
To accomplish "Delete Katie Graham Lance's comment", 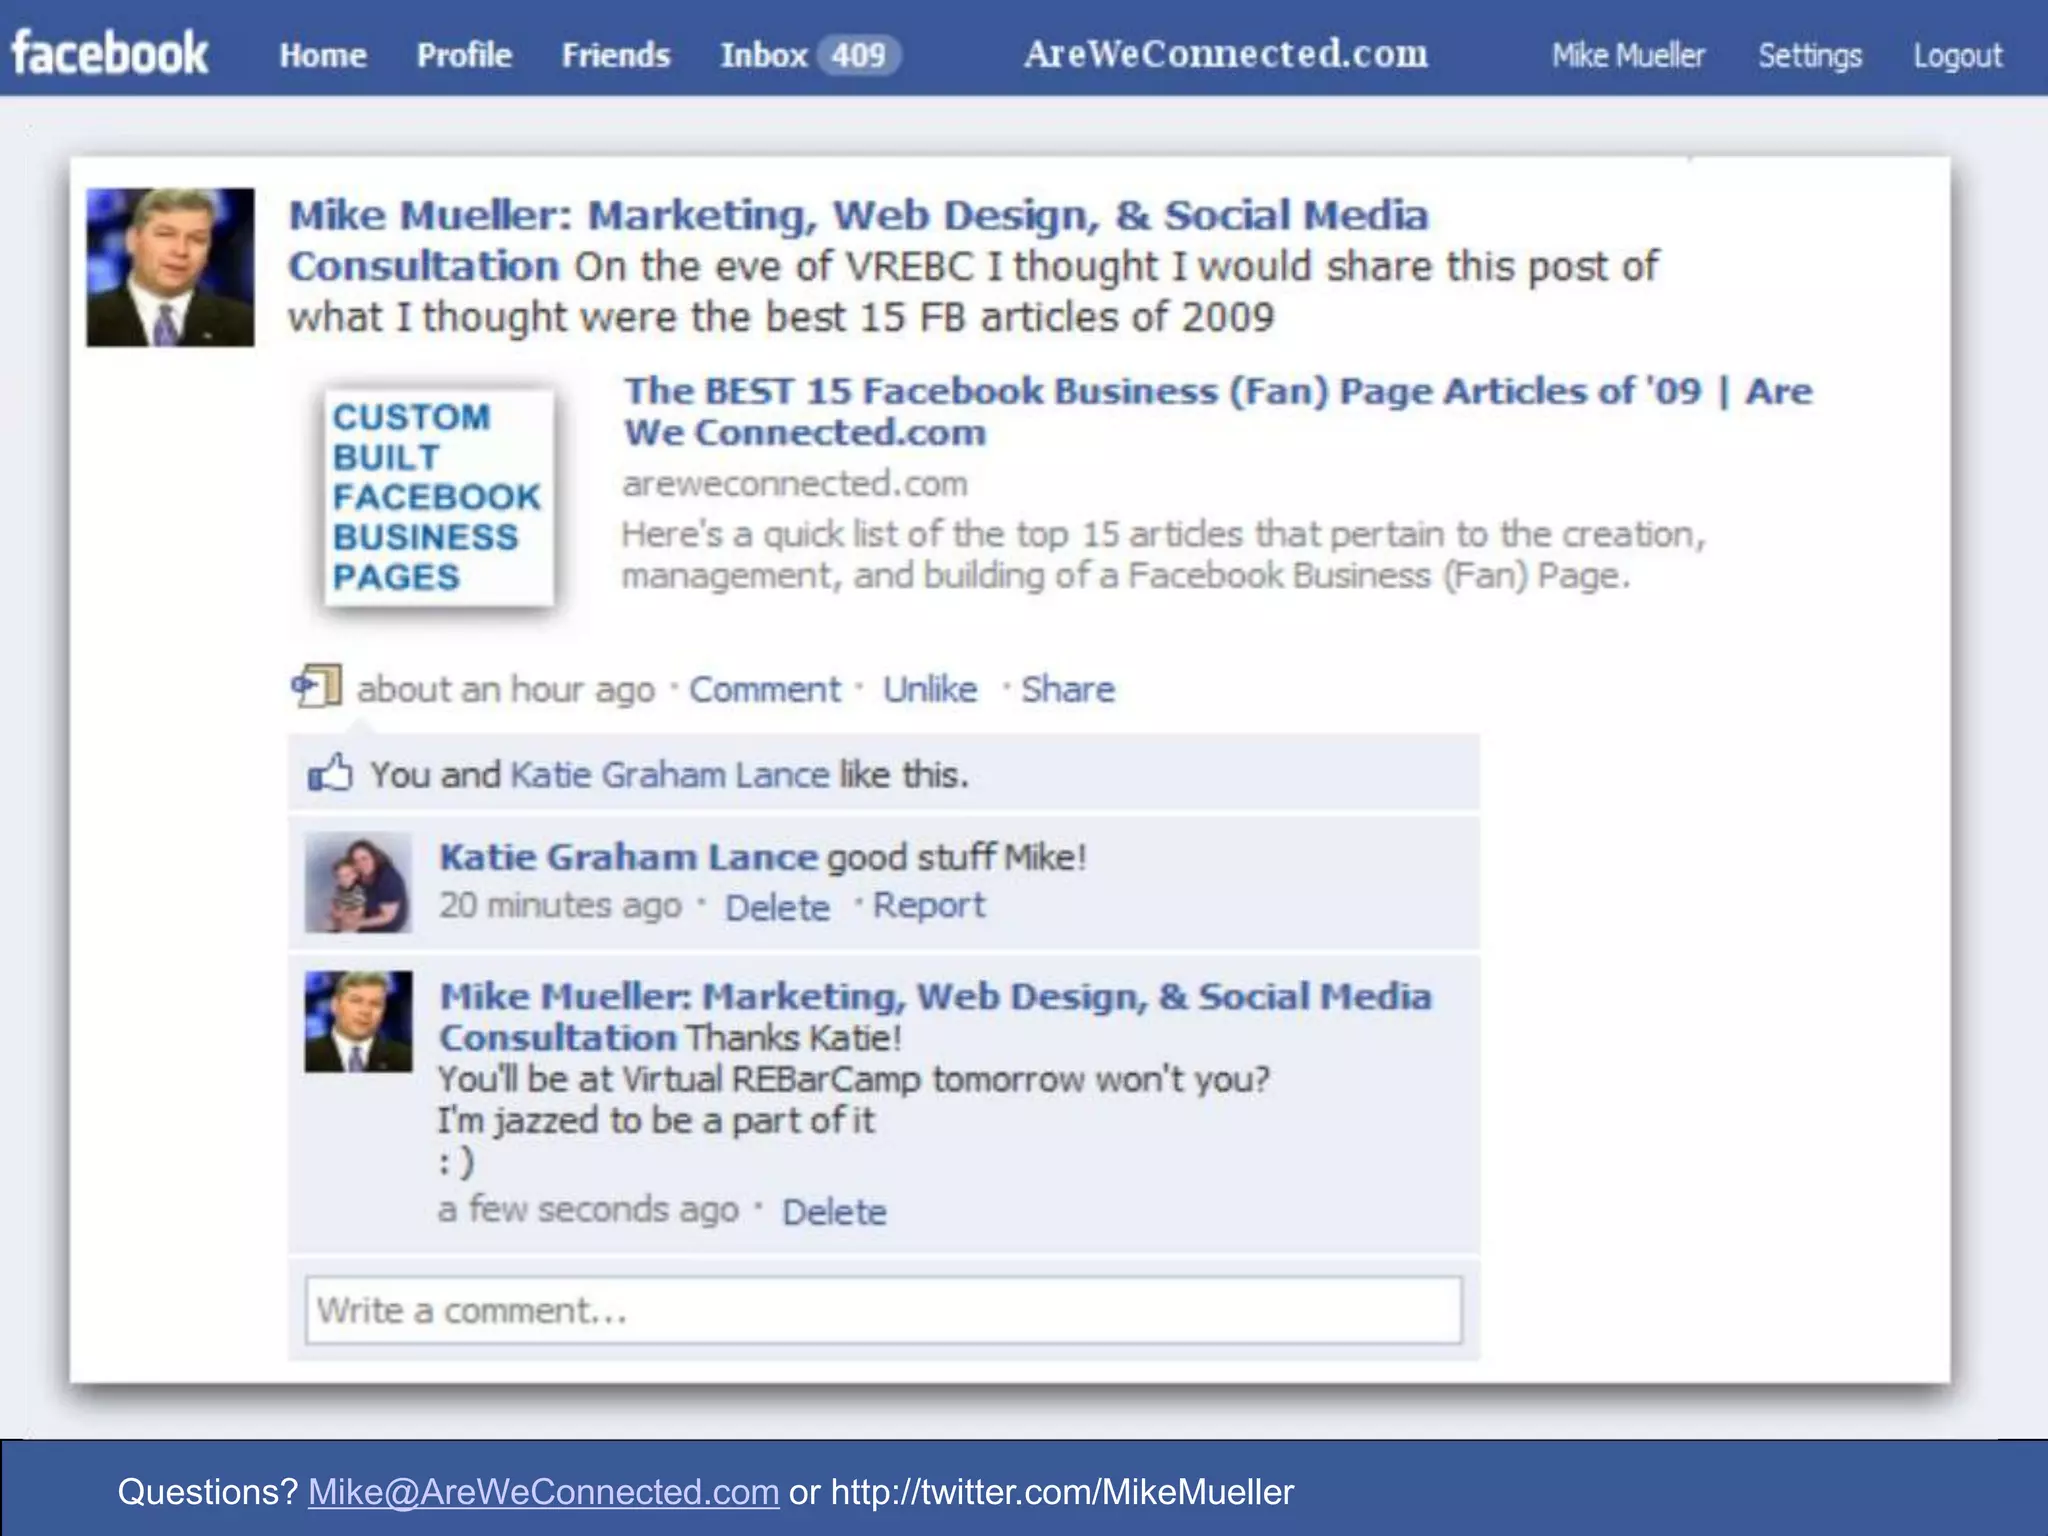I will 777,907.
